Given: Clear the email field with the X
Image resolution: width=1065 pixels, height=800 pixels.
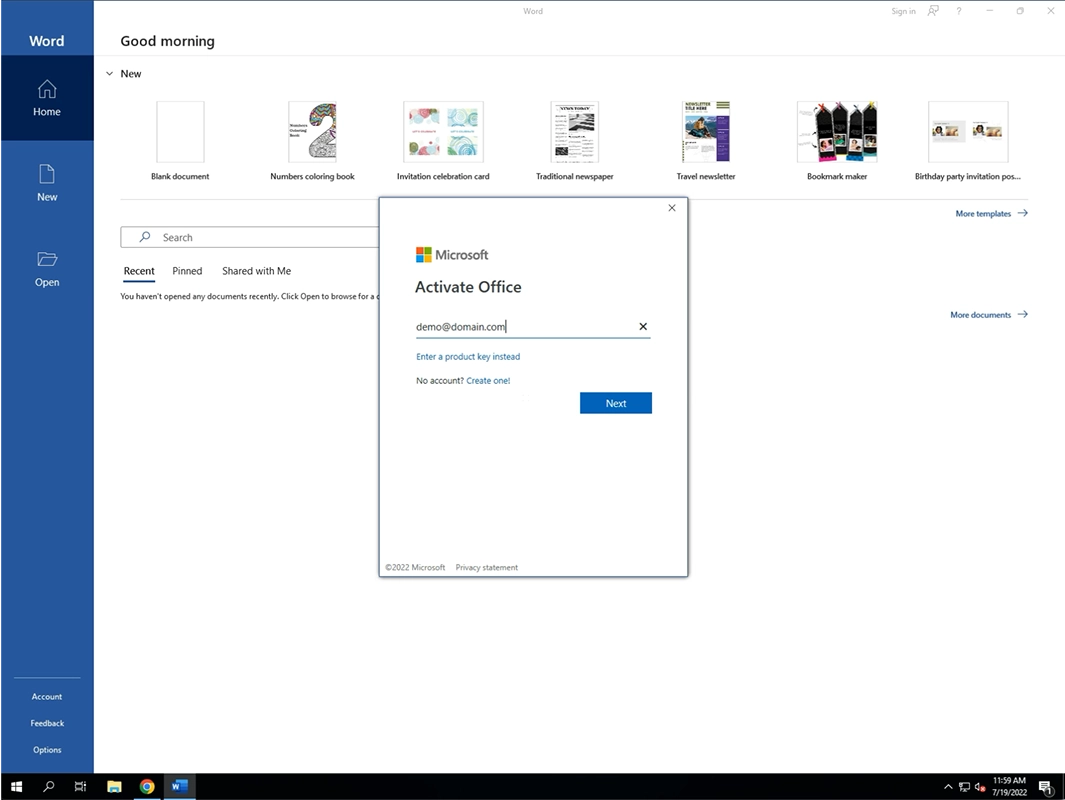Looking at the screenshot, I should click(x=643, y=326).
